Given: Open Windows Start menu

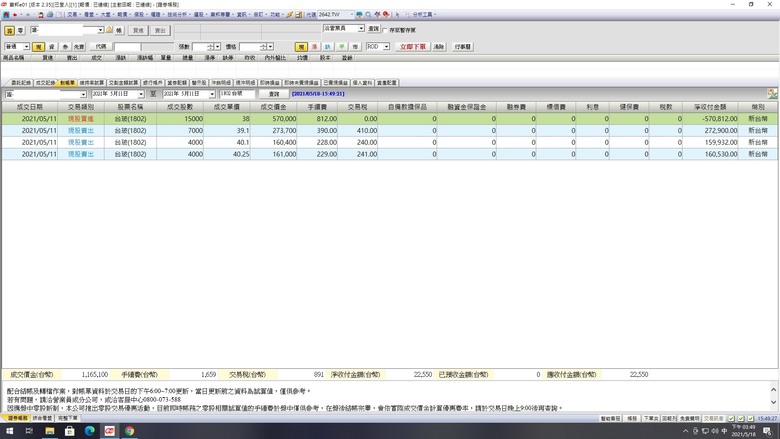Looking at the screenshot, I should 9,431.
